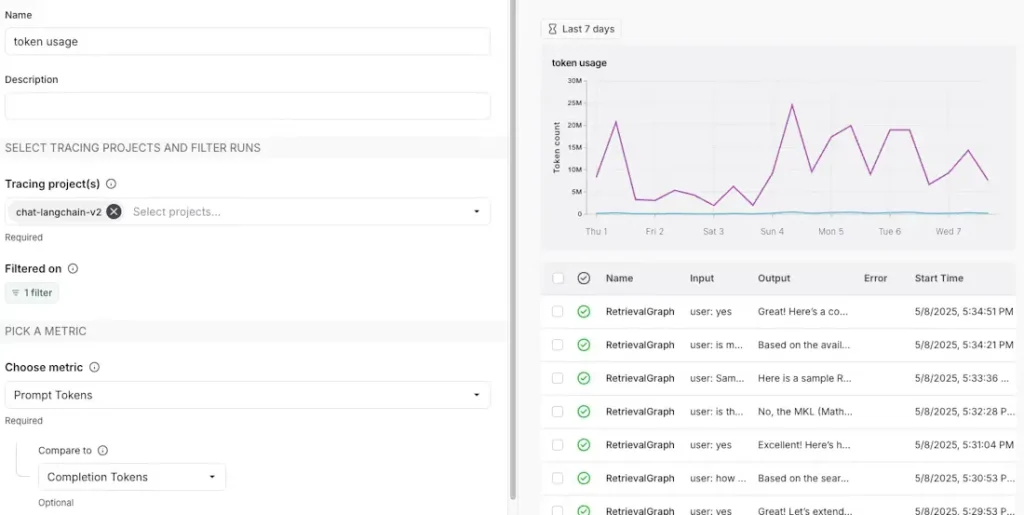Screen dimensions: 1024x515
Task: Click the hourglass icon in Last 7 days
Action: click(x=552, y=29)
